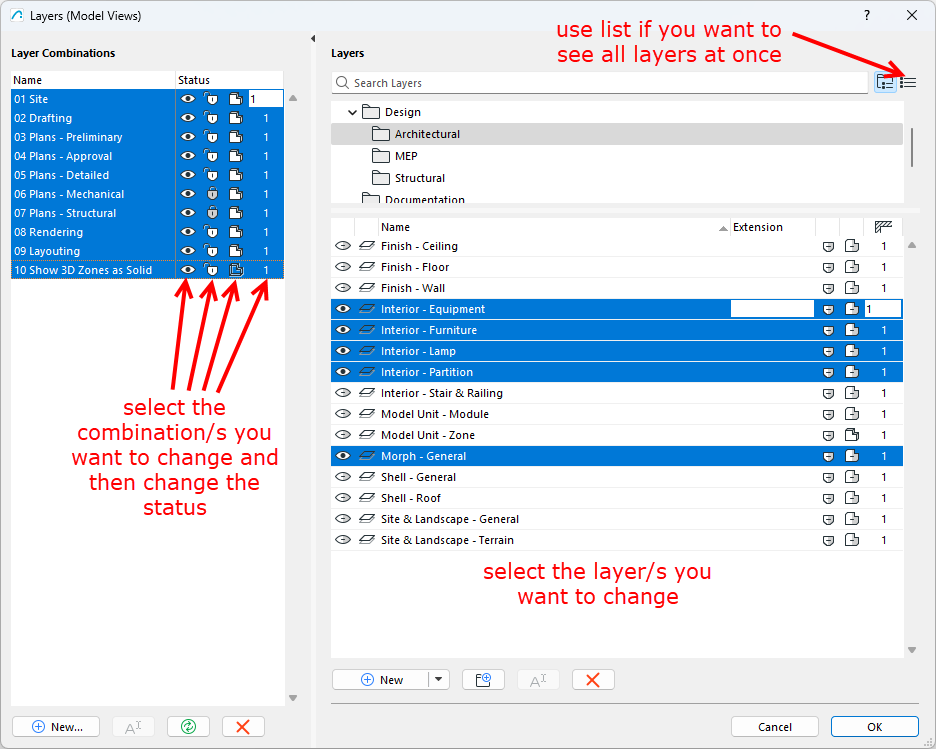Edit intersection number field of Interior - Equipment

[883, 309]
